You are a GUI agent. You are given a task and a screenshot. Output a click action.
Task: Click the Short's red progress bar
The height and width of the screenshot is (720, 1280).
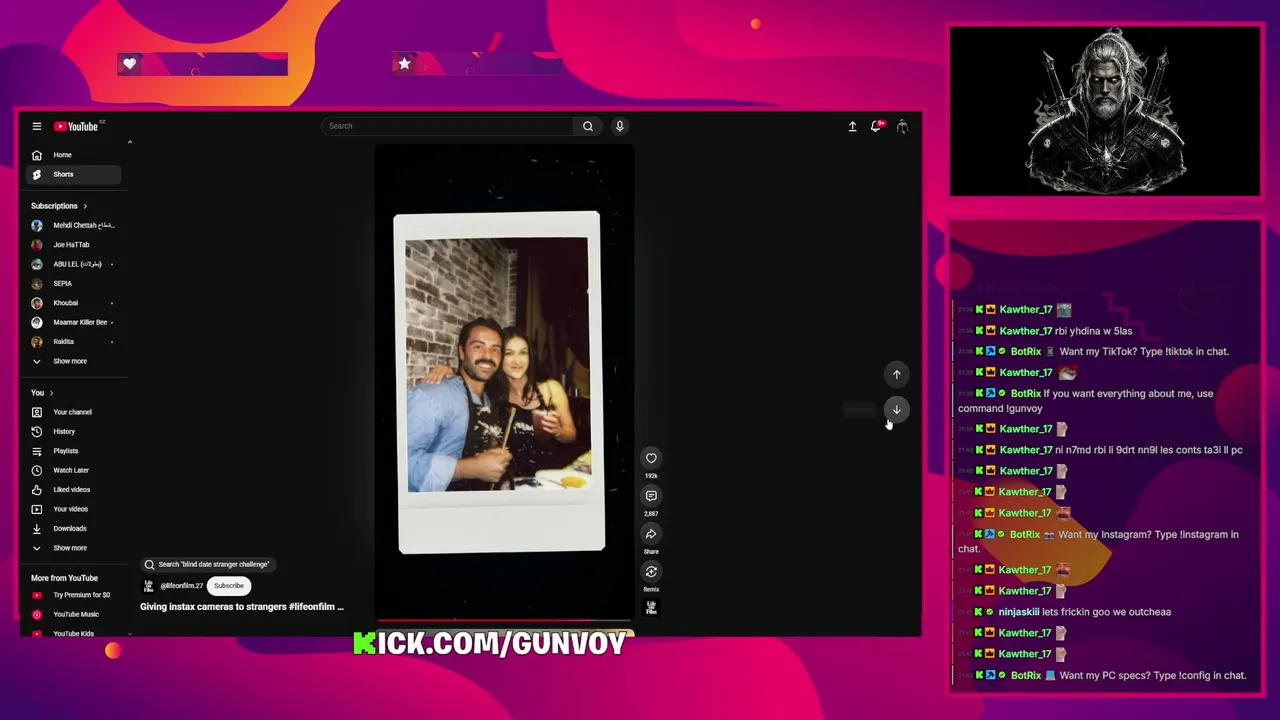[504, 620]
